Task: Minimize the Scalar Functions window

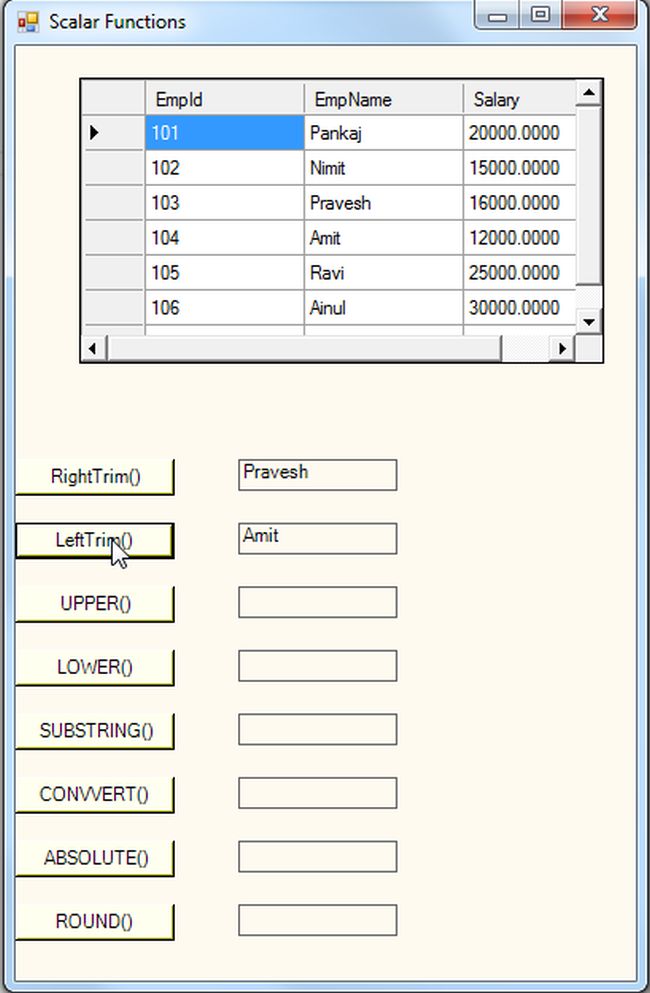Action: (497, 15)
